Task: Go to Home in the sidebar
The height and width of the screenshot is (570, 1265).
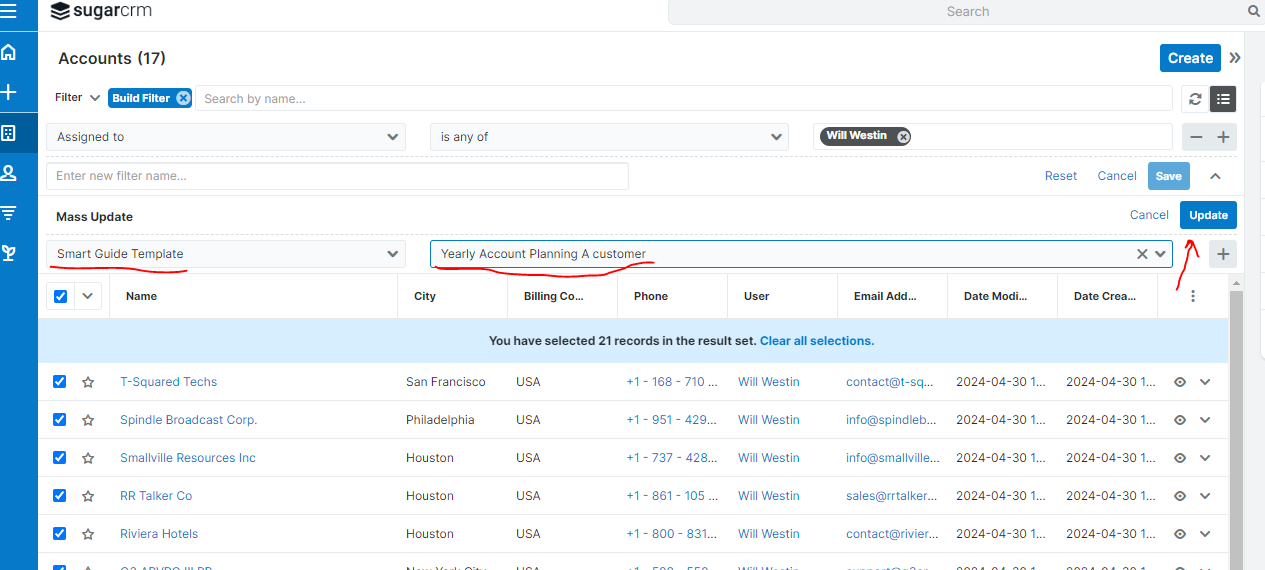Action: (x=9, y=52)
